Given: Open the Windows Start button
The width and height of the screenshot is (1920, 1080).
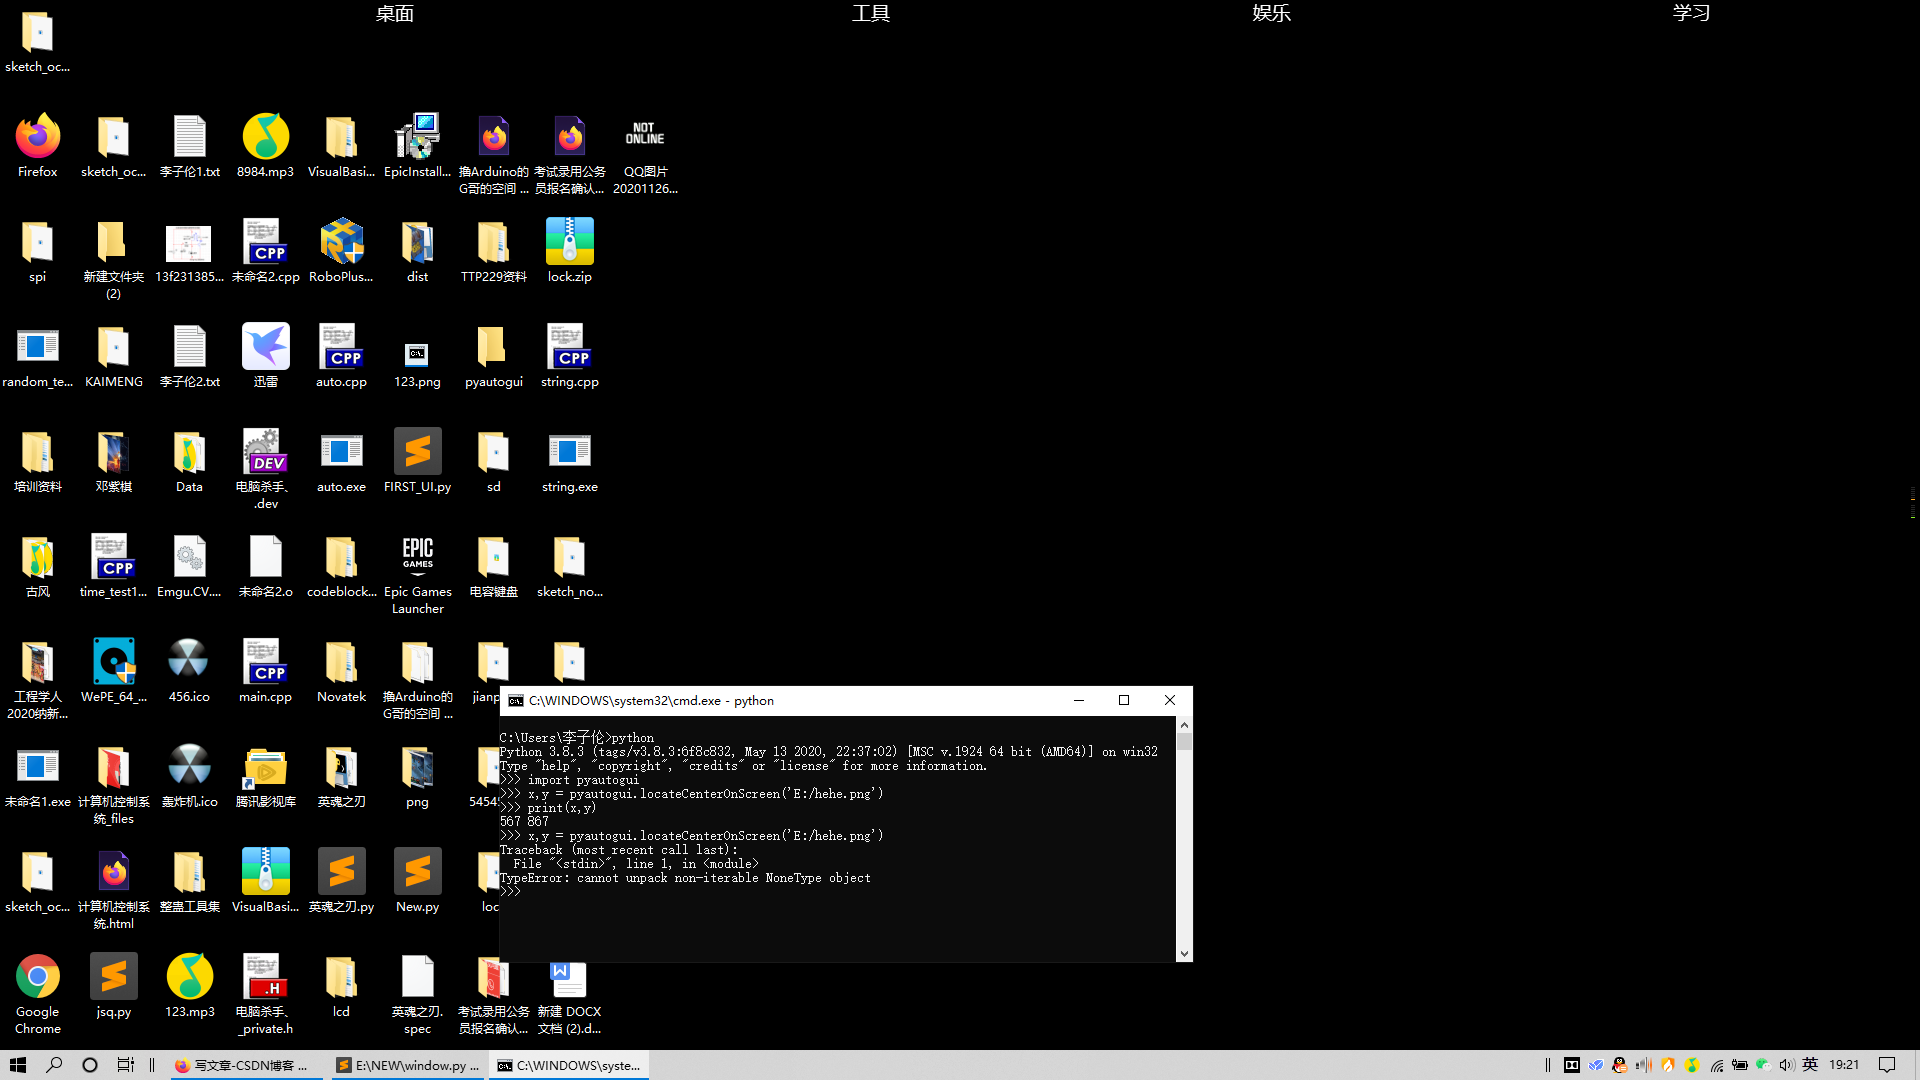Looking at the screenshot, I should pyautogui.click(x=18, y=1065).
